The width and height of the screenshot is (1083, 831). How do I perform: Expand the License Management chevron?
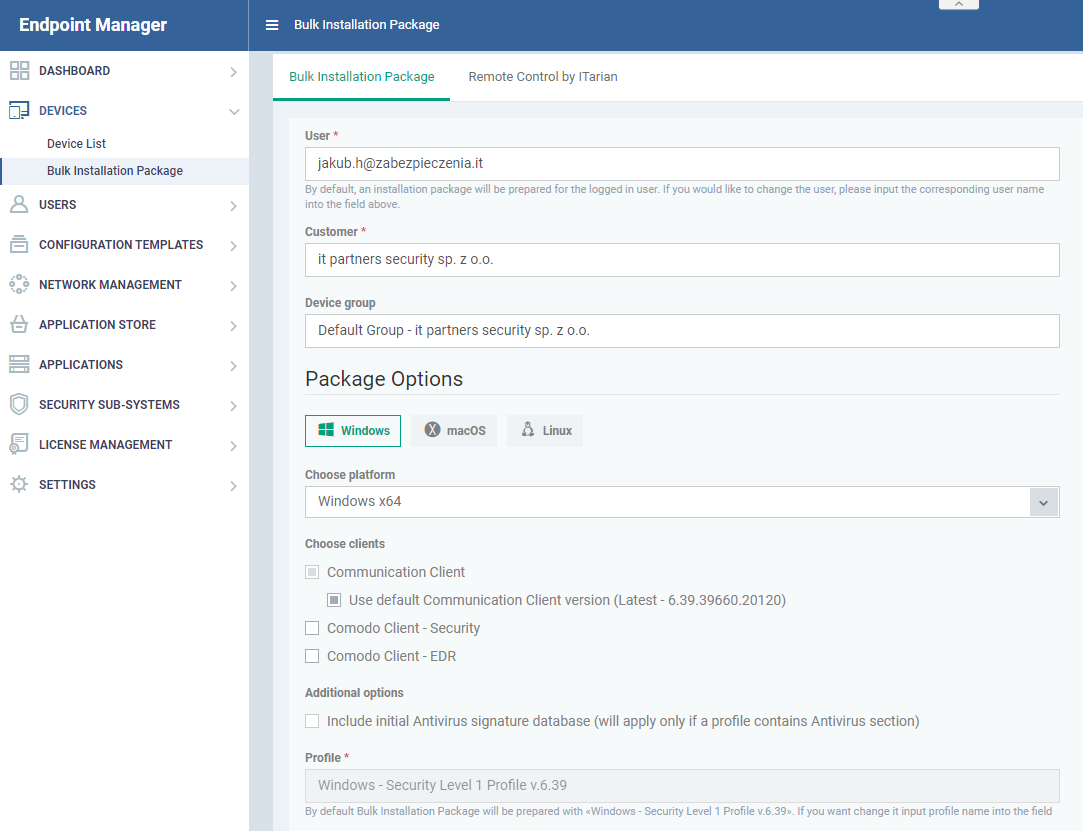(x=233, y=446)
